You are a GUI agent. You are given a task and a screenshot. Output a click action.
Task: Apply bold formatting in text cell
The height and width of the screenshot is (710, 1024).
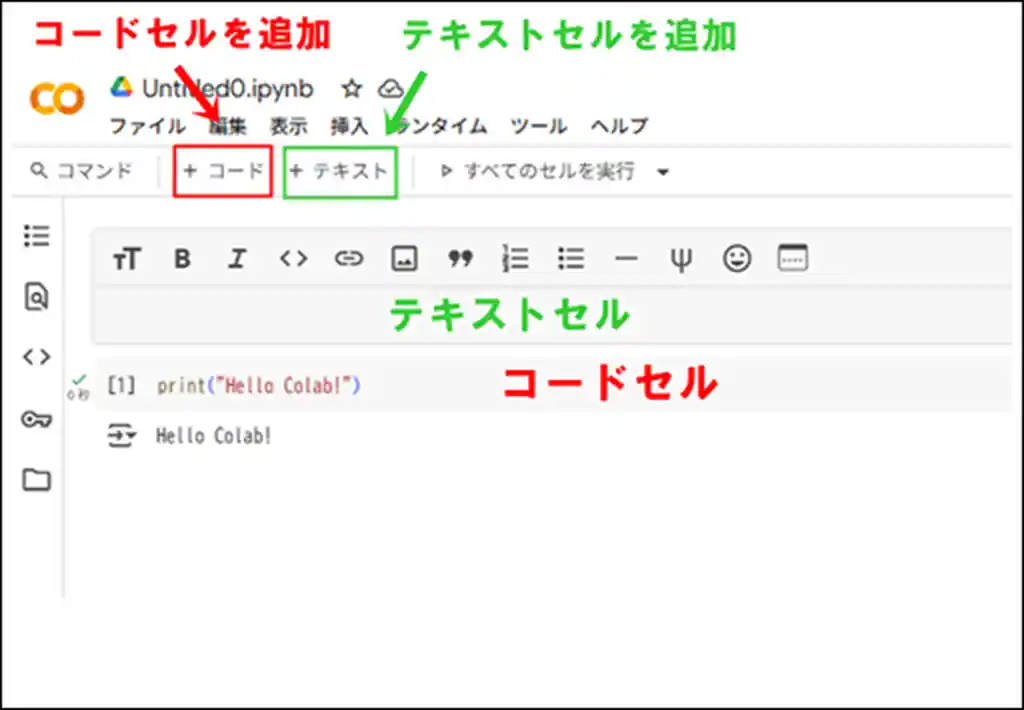point(182,259)
